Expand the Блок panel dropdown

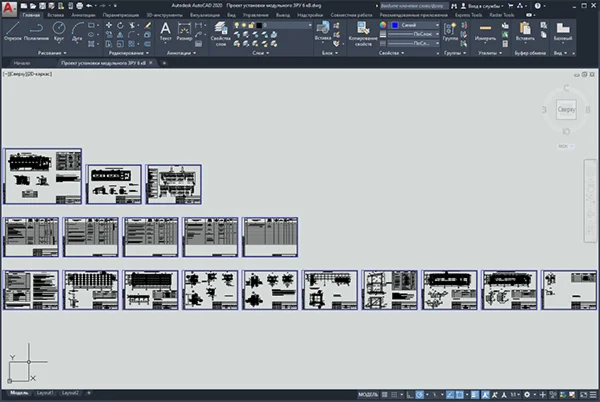click(329, 53)
